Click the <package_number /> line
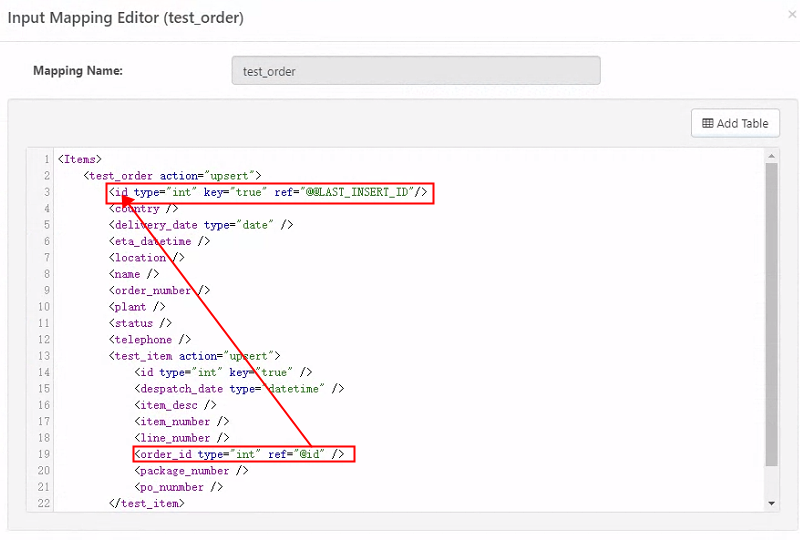800x540 pixels. (191, 470)
